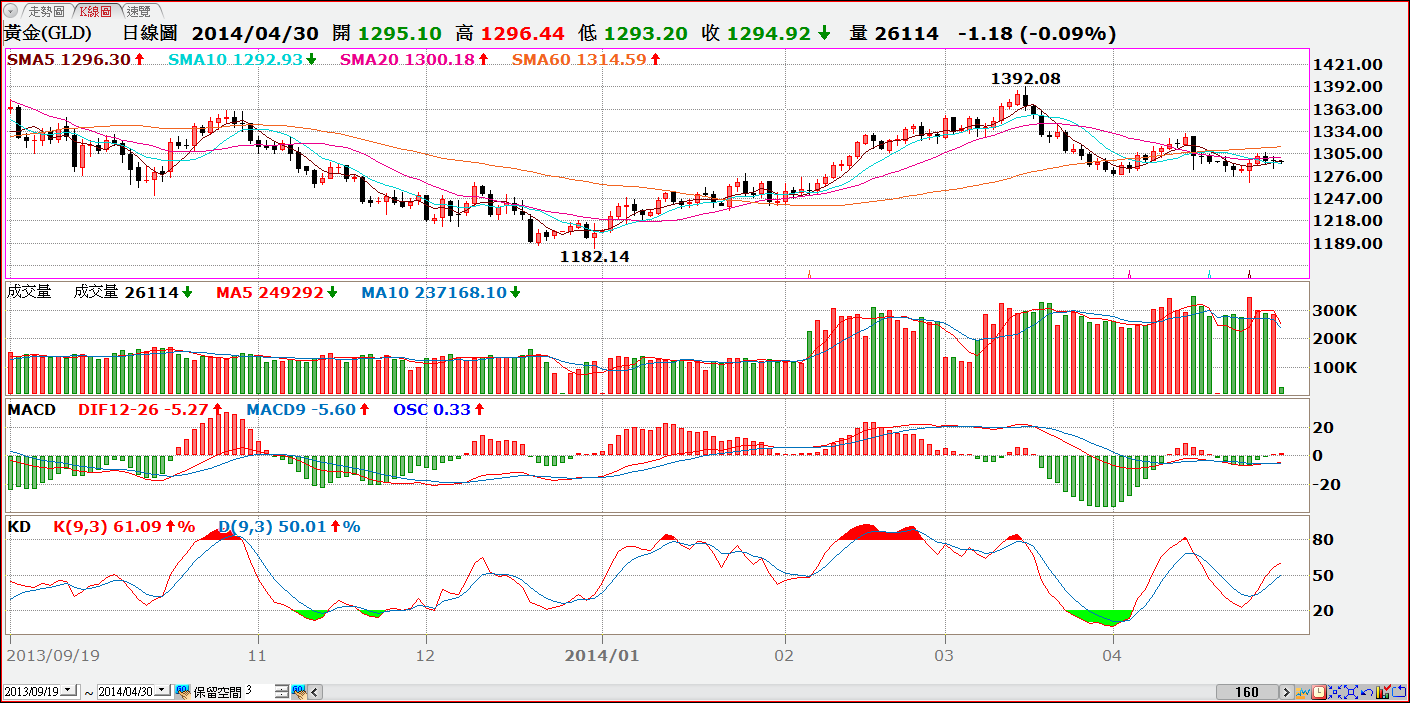
Task: Click the 黃金(GLD) symbol title
Action: (x=48, y=34)
